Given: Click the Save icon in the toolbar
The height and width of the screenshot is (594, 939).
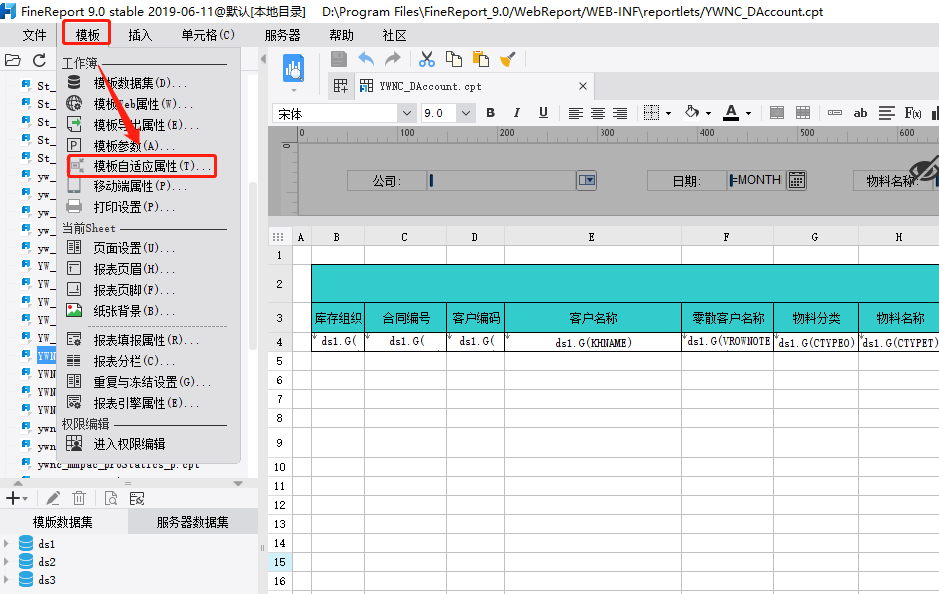Looking at the screenshot, I should 340,58.
